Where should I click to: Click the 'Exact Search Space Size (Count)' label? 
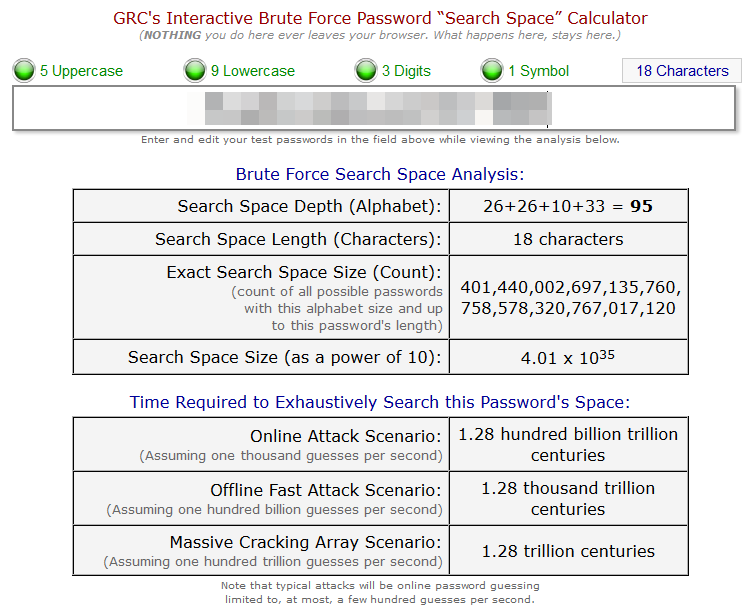point(304,272)
